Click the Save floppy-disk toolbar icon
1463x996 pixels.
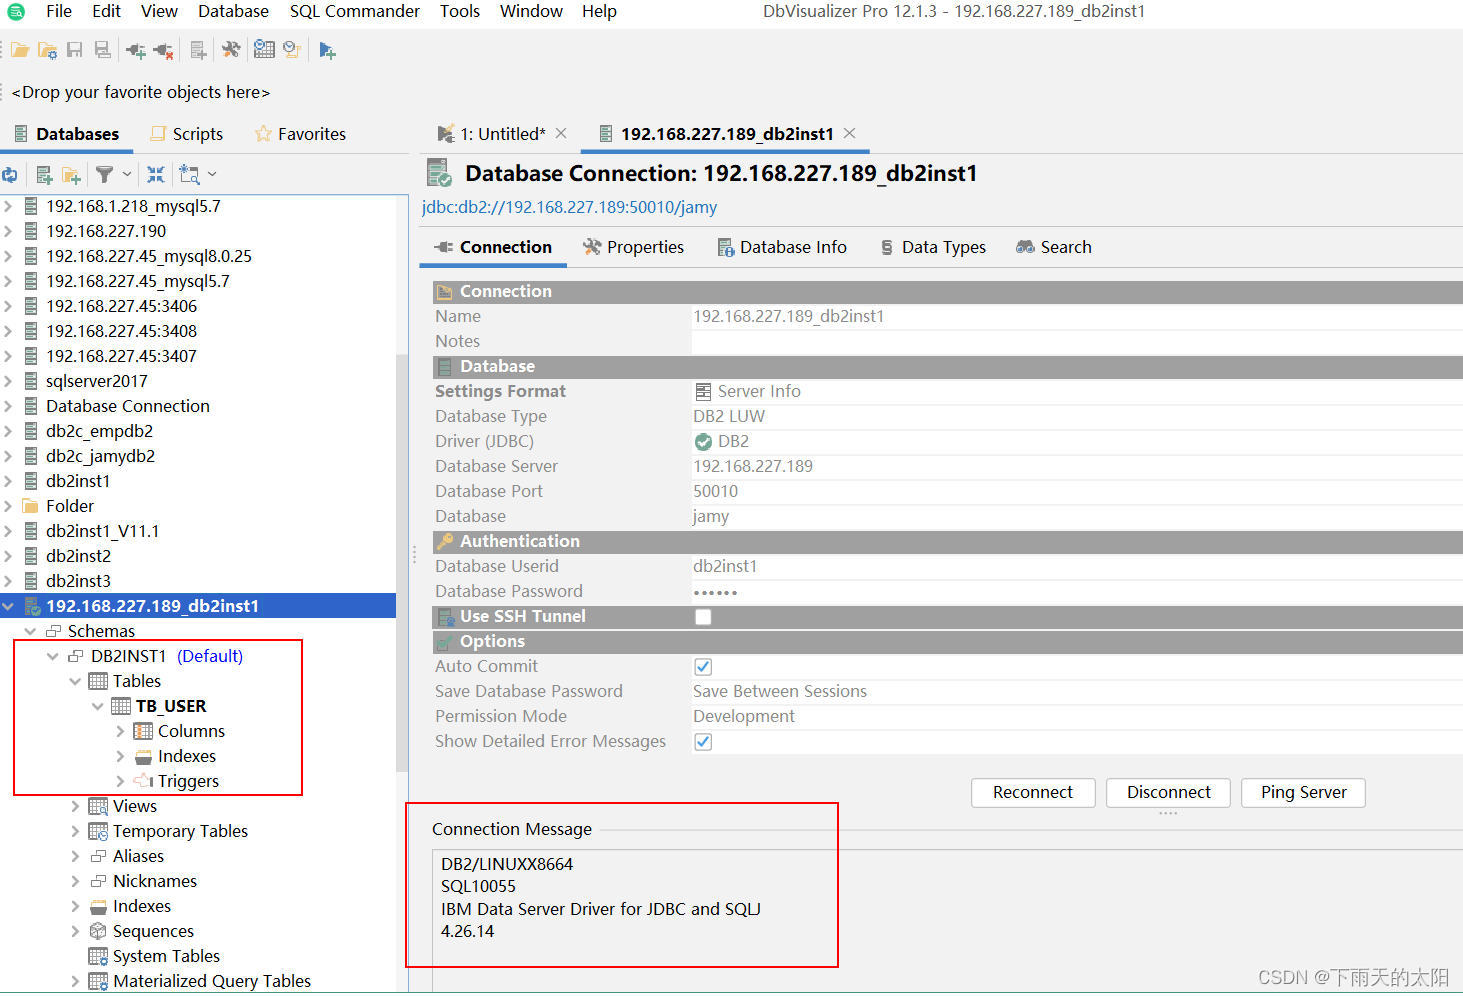tap(75, 50)
